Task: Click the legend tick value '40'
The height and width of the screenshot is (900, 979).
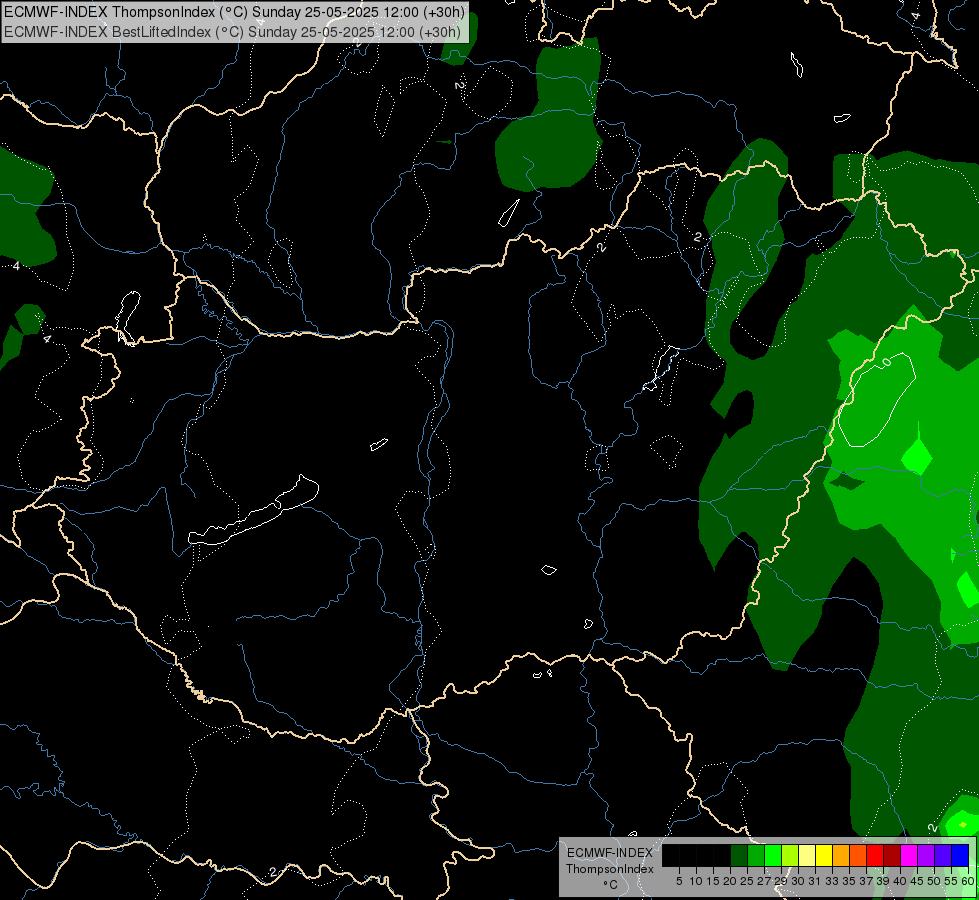Action: [900, 881]
